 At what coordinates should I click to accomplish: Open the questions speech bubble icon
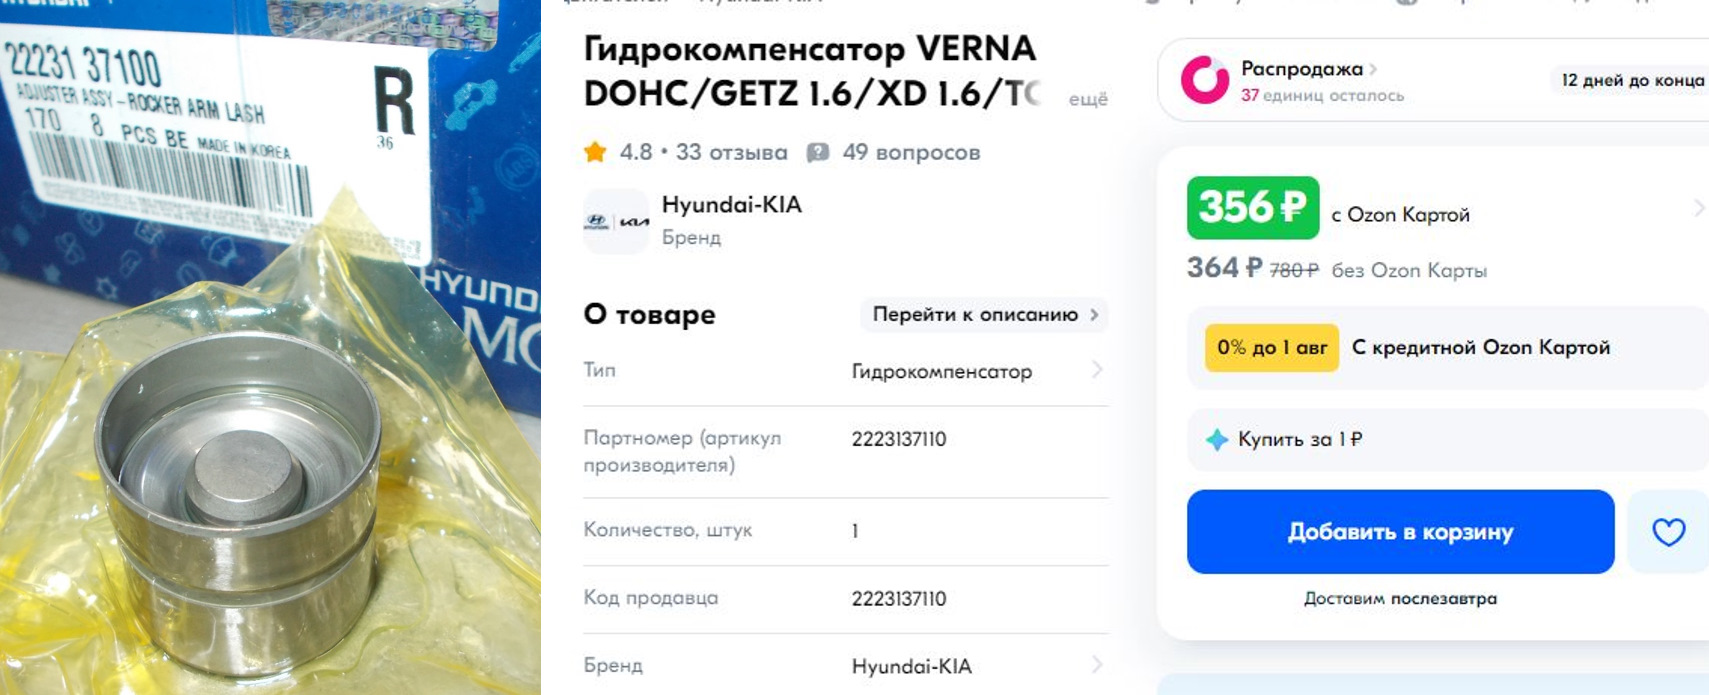(x=818, y=152)
